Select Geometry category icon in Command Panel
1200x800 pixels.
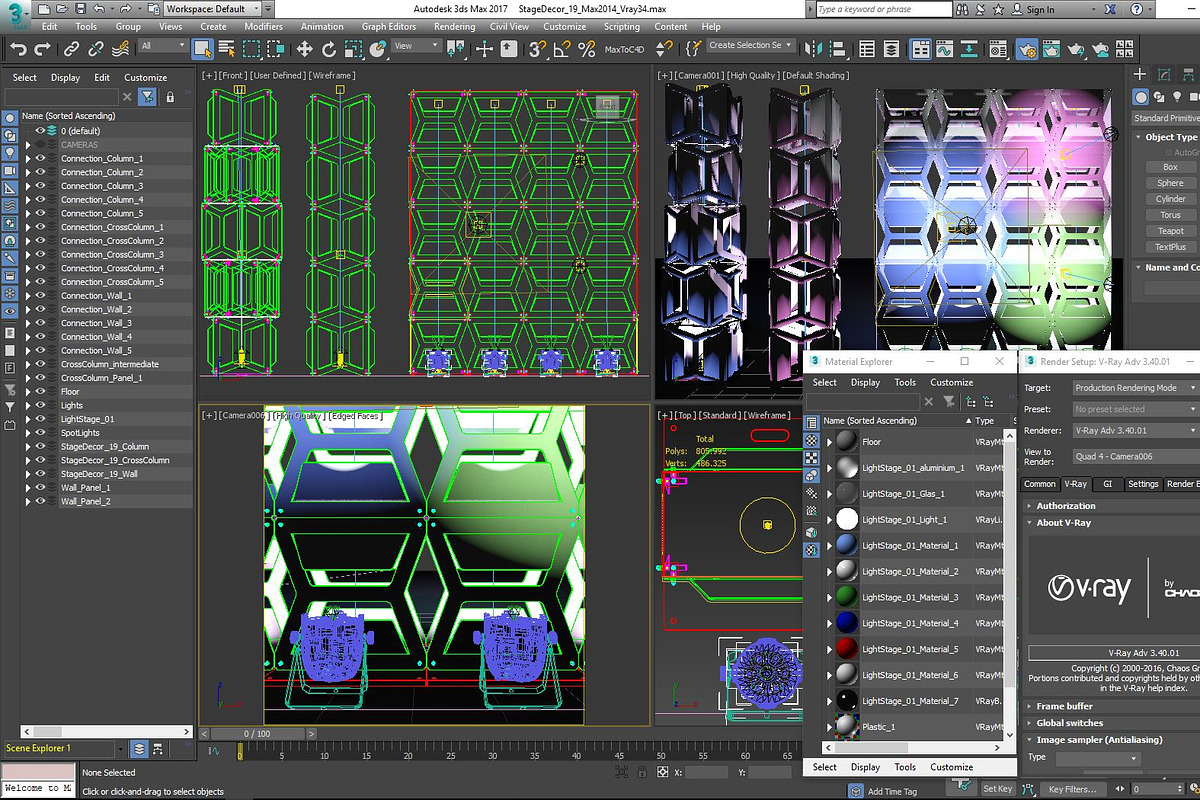pos(1141,96)
